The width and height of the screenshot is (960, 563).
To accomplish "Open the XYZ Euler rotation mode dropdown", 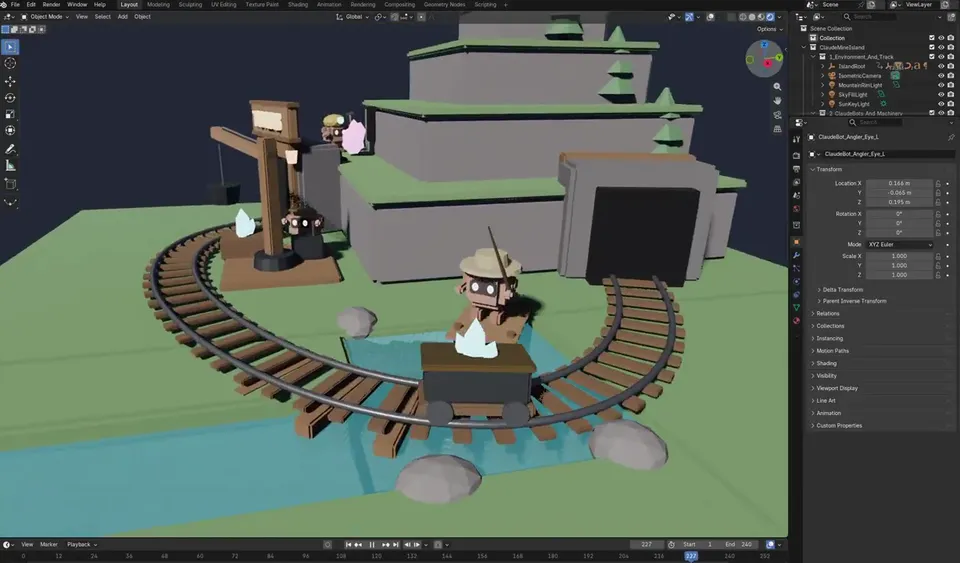I will coord(899,245).
